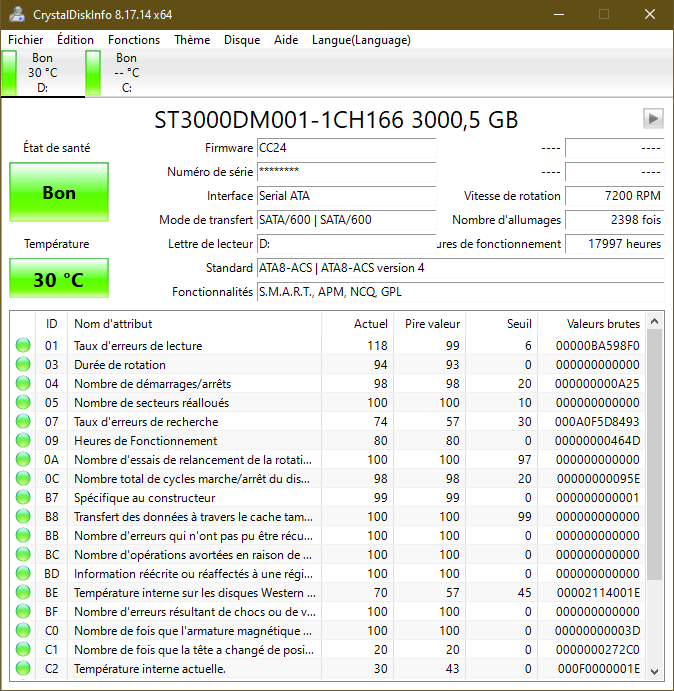Open the Langue(Language) menu
This screenshot has width=674, height=691.
[361, 40]
